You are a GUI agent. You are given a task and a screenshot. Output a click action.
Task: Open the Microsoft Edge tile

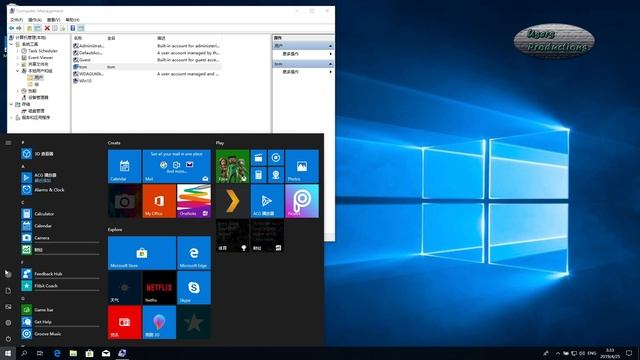[x=194, y=253]
